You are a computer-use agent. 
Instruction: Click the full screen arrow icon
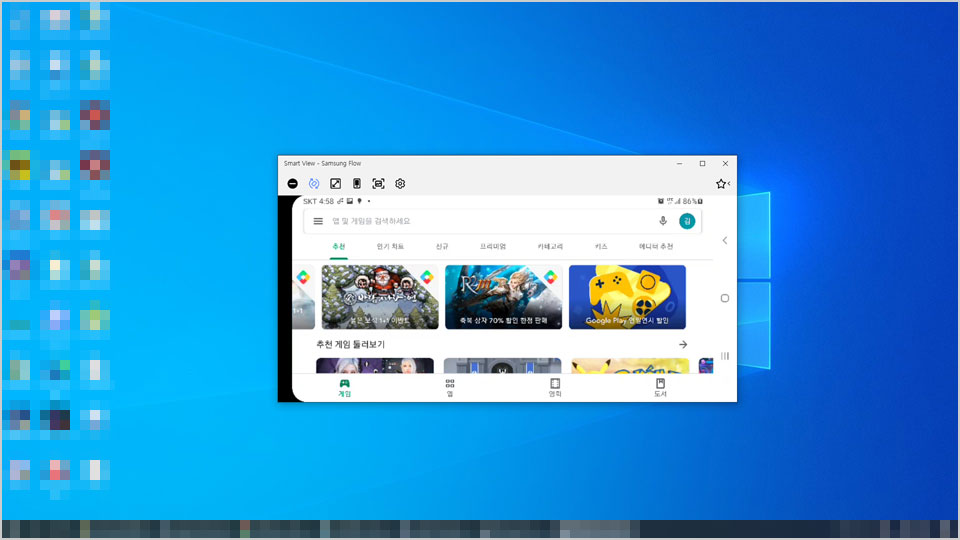click(336, 184)
